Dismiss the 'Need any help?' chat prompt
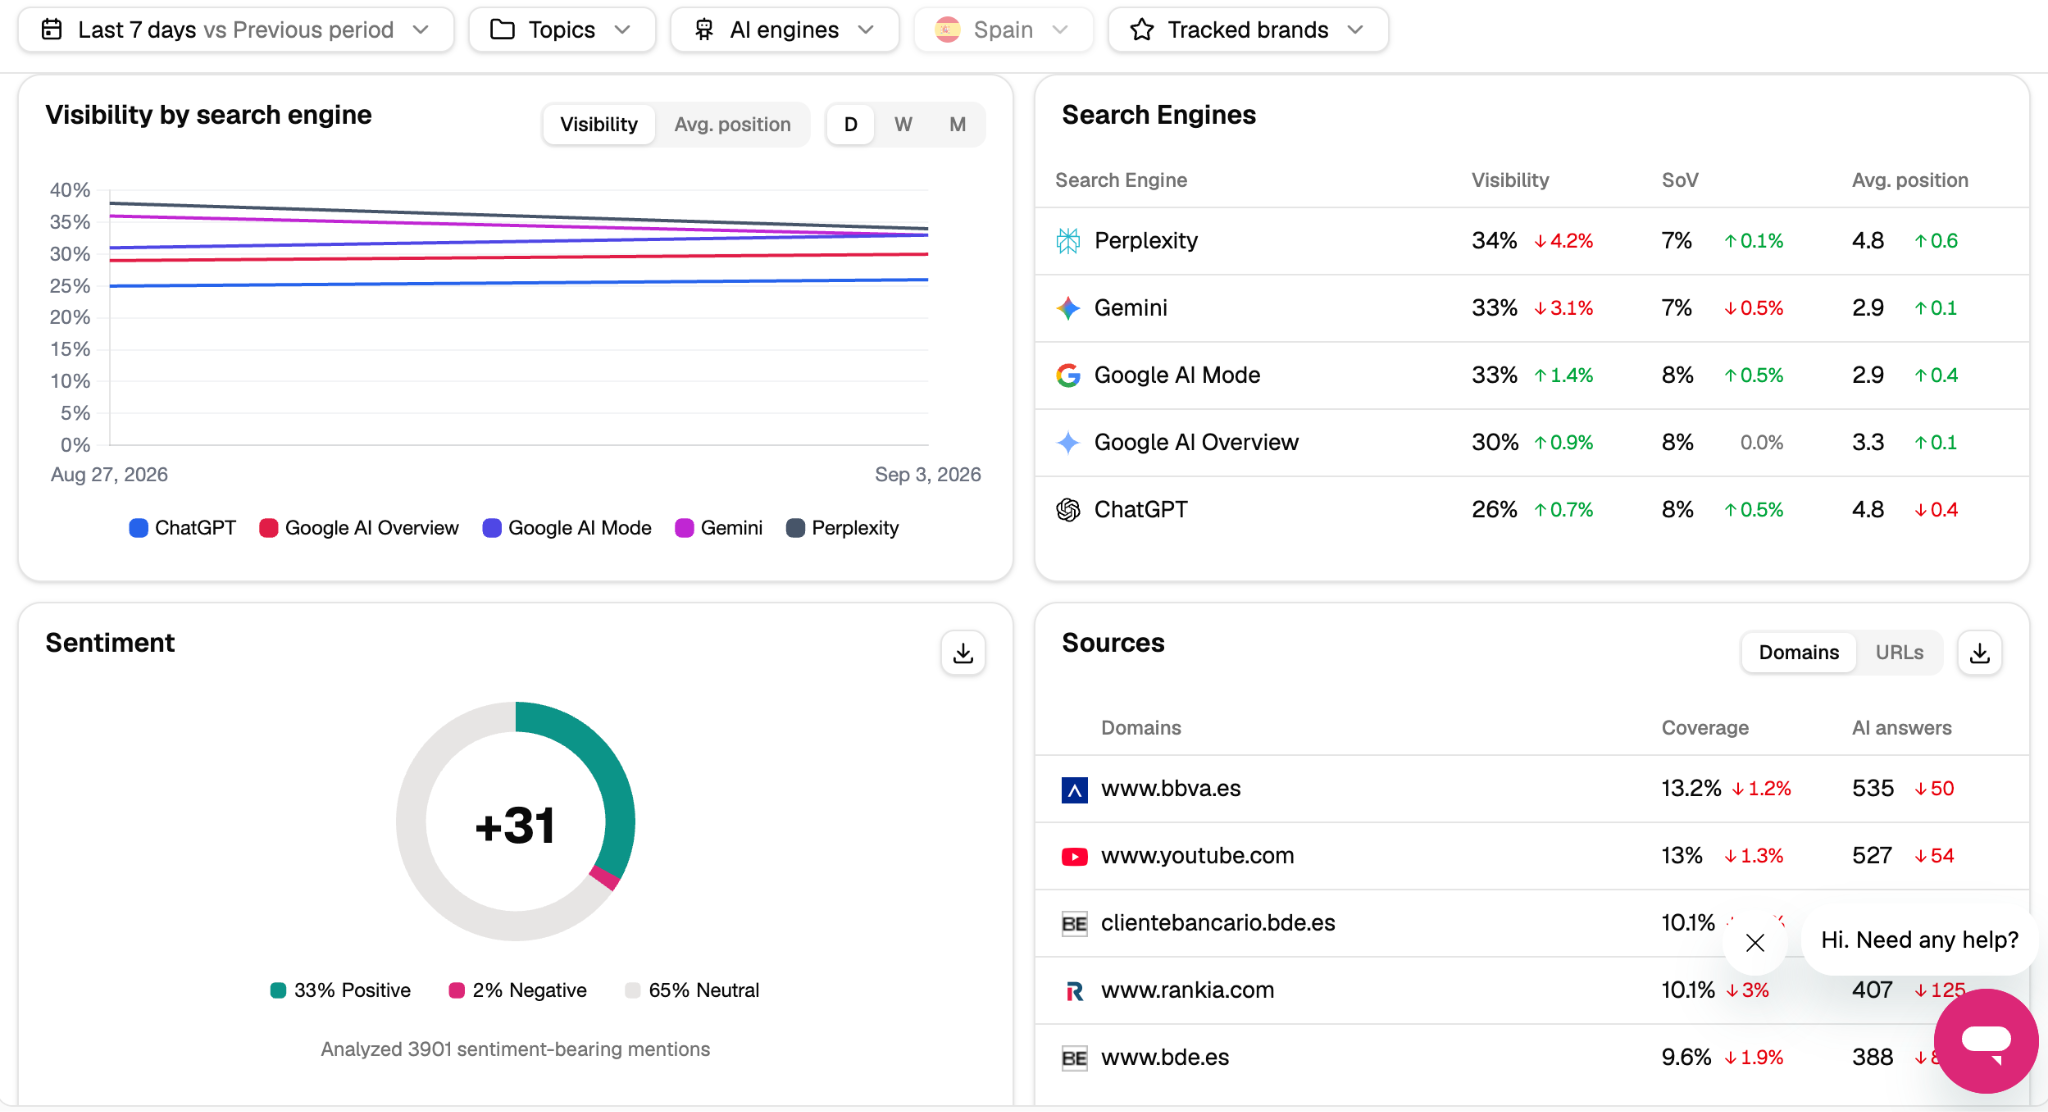This screenshot has width=2048, height=1112. point(1755,943)
